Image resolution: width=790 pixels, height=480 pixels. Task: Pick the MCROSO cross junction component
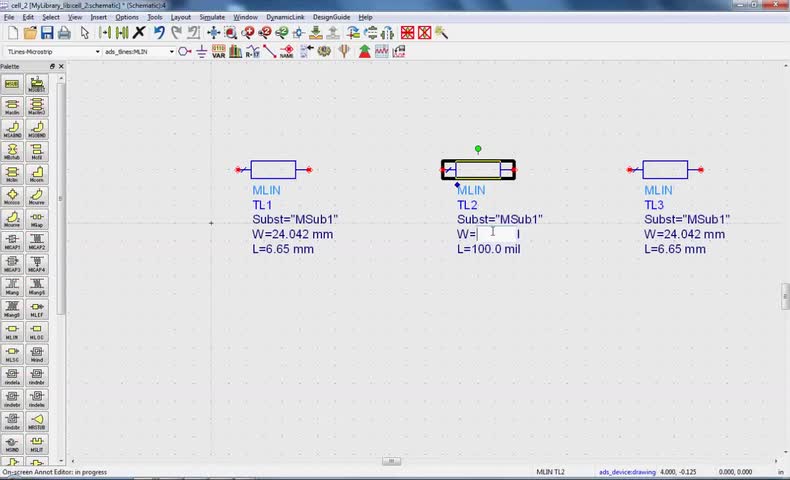(x=12, y=196)
